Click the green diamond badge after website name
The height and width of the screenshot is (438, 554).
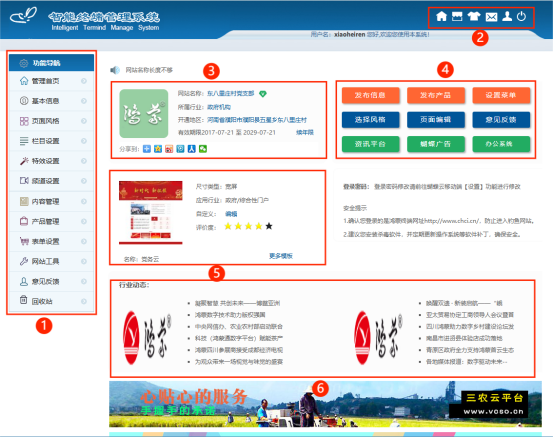(263, 94)
